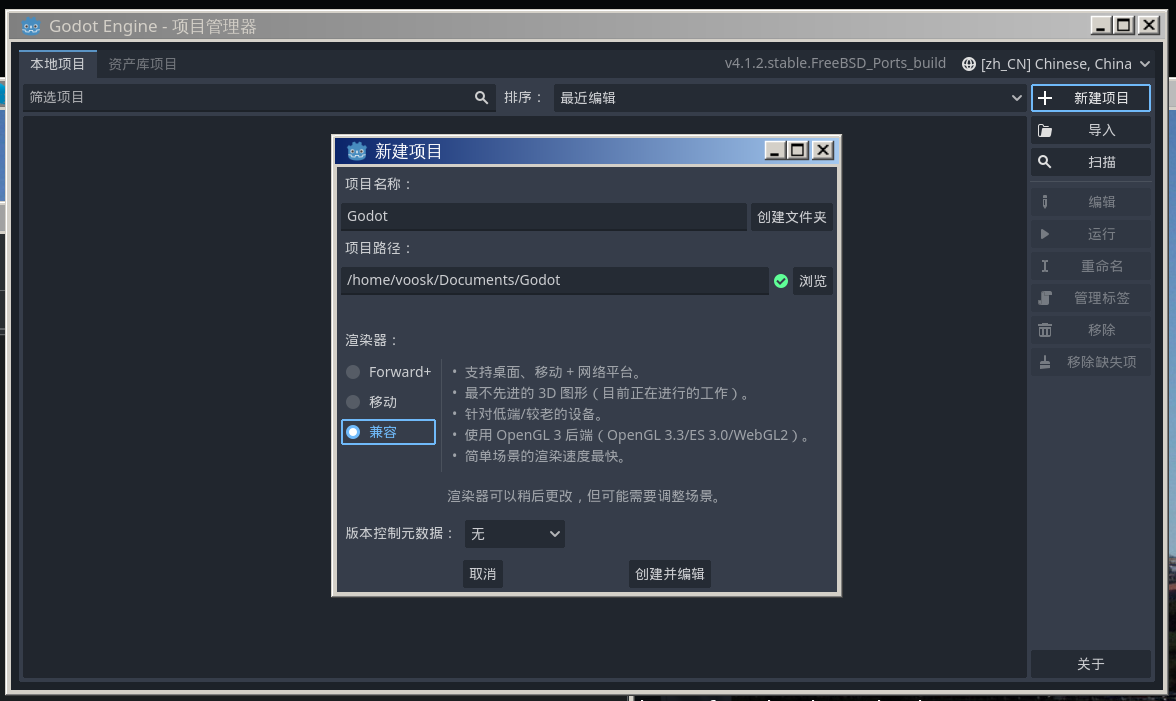This screenshot has height=701, width=1176.
Task: Click the globe language icon
Action: coord(968,64)
